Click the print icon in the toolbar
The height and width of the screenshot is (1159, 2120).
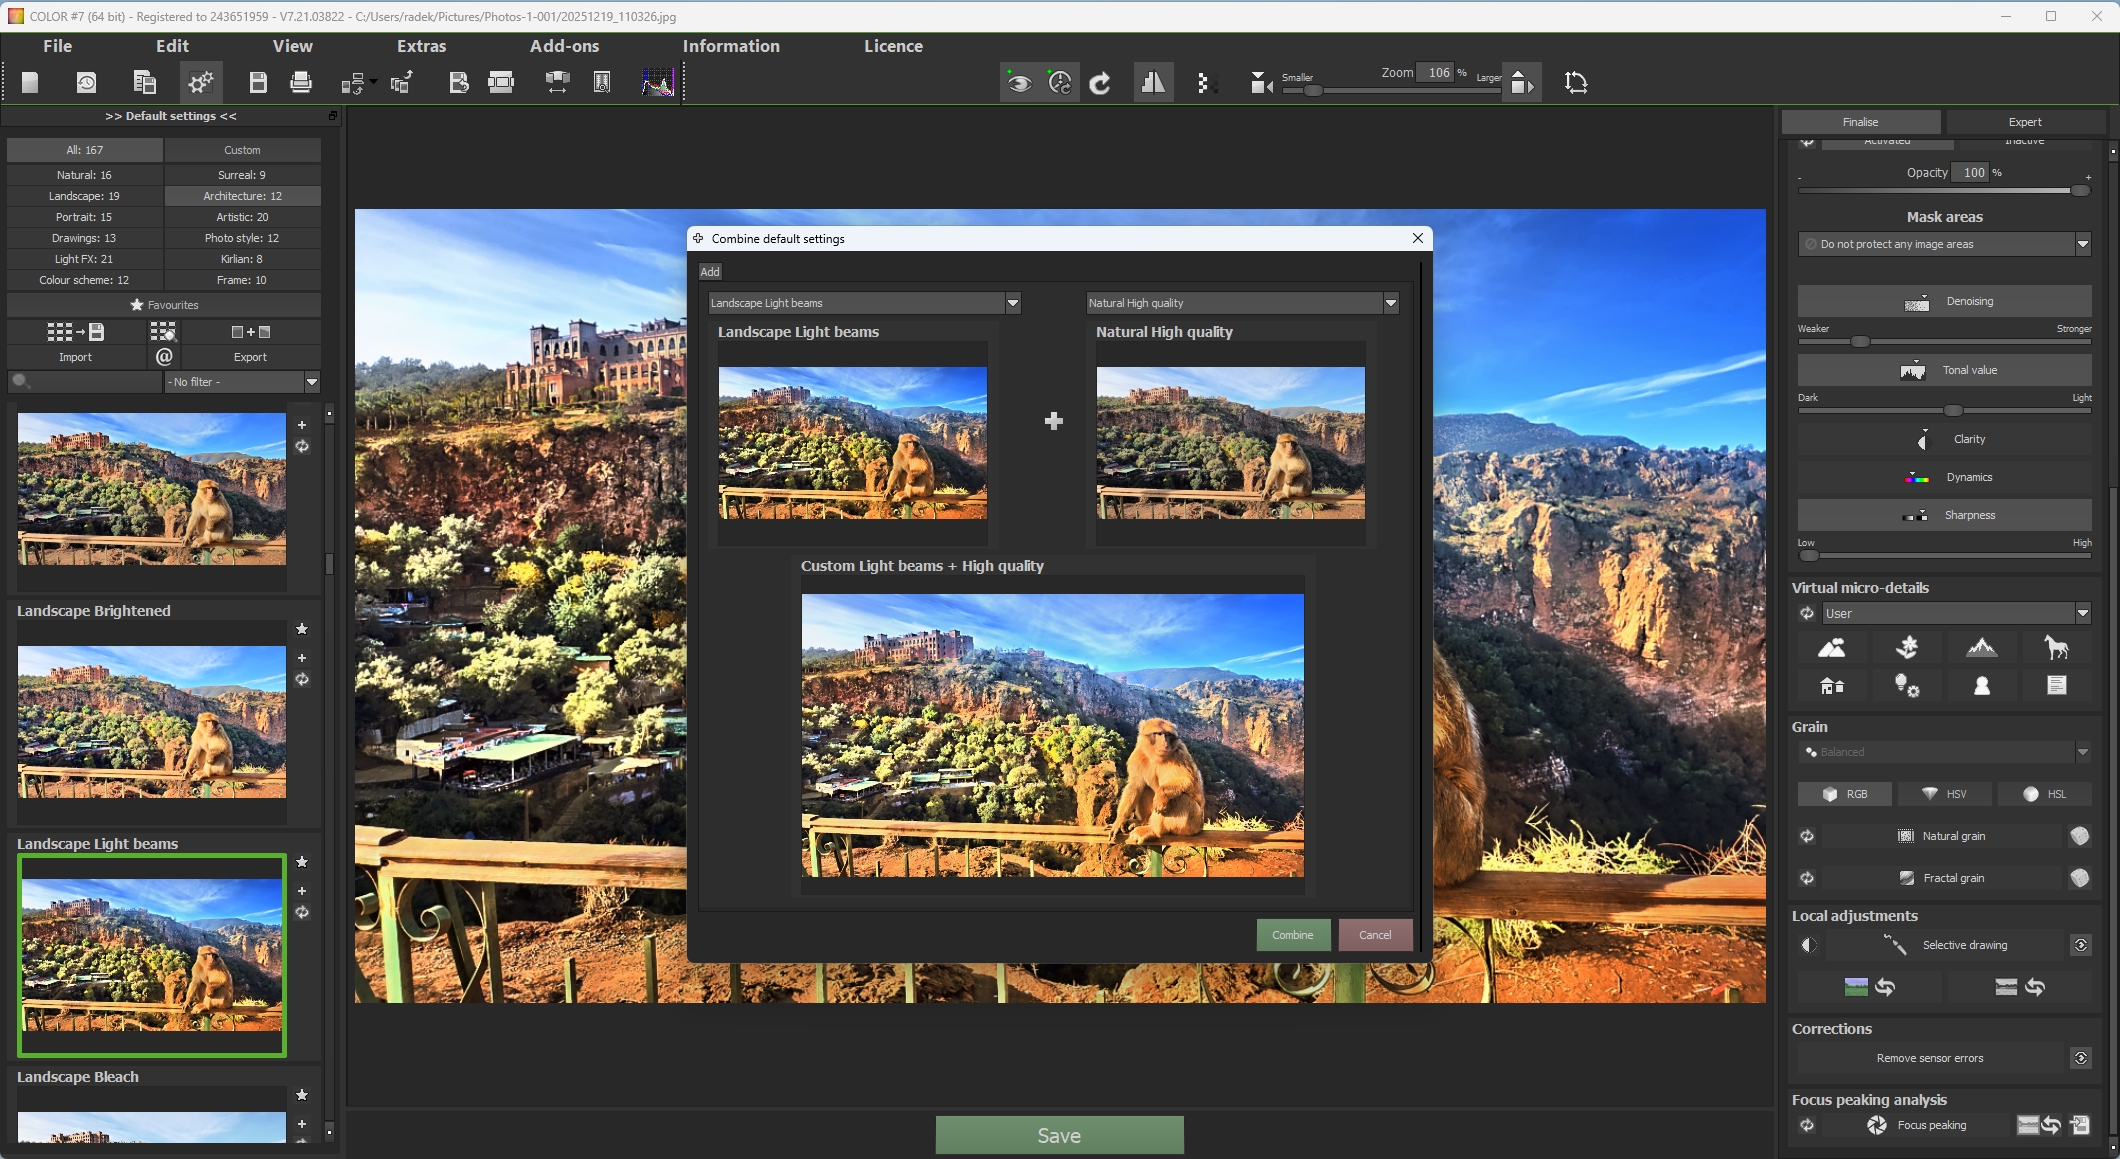[x=301, y=83]
